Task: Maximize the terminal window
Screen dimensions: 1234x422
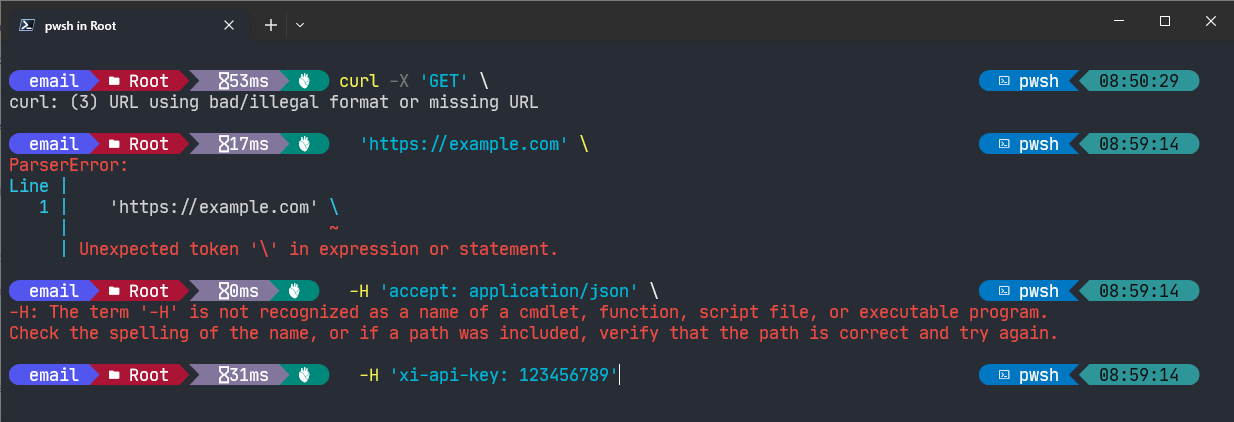Action: pyautogui.click(x=1165, y=21)
